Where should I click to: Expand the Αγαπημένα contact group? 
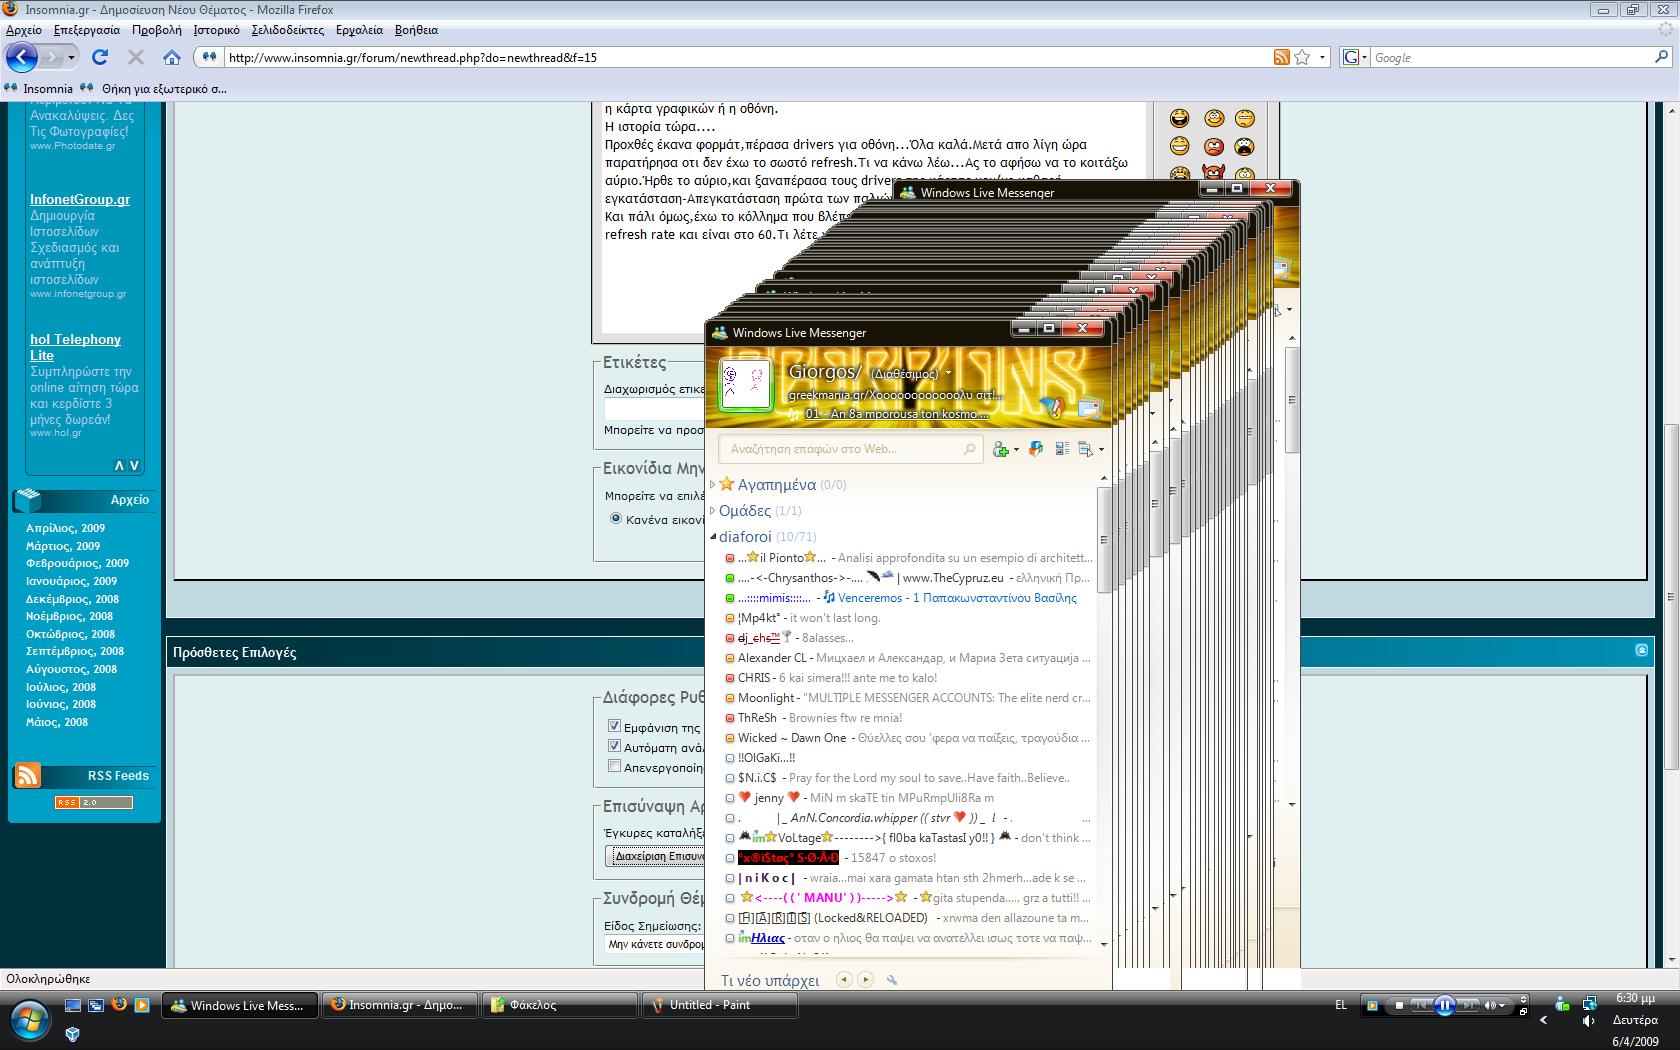713,485
